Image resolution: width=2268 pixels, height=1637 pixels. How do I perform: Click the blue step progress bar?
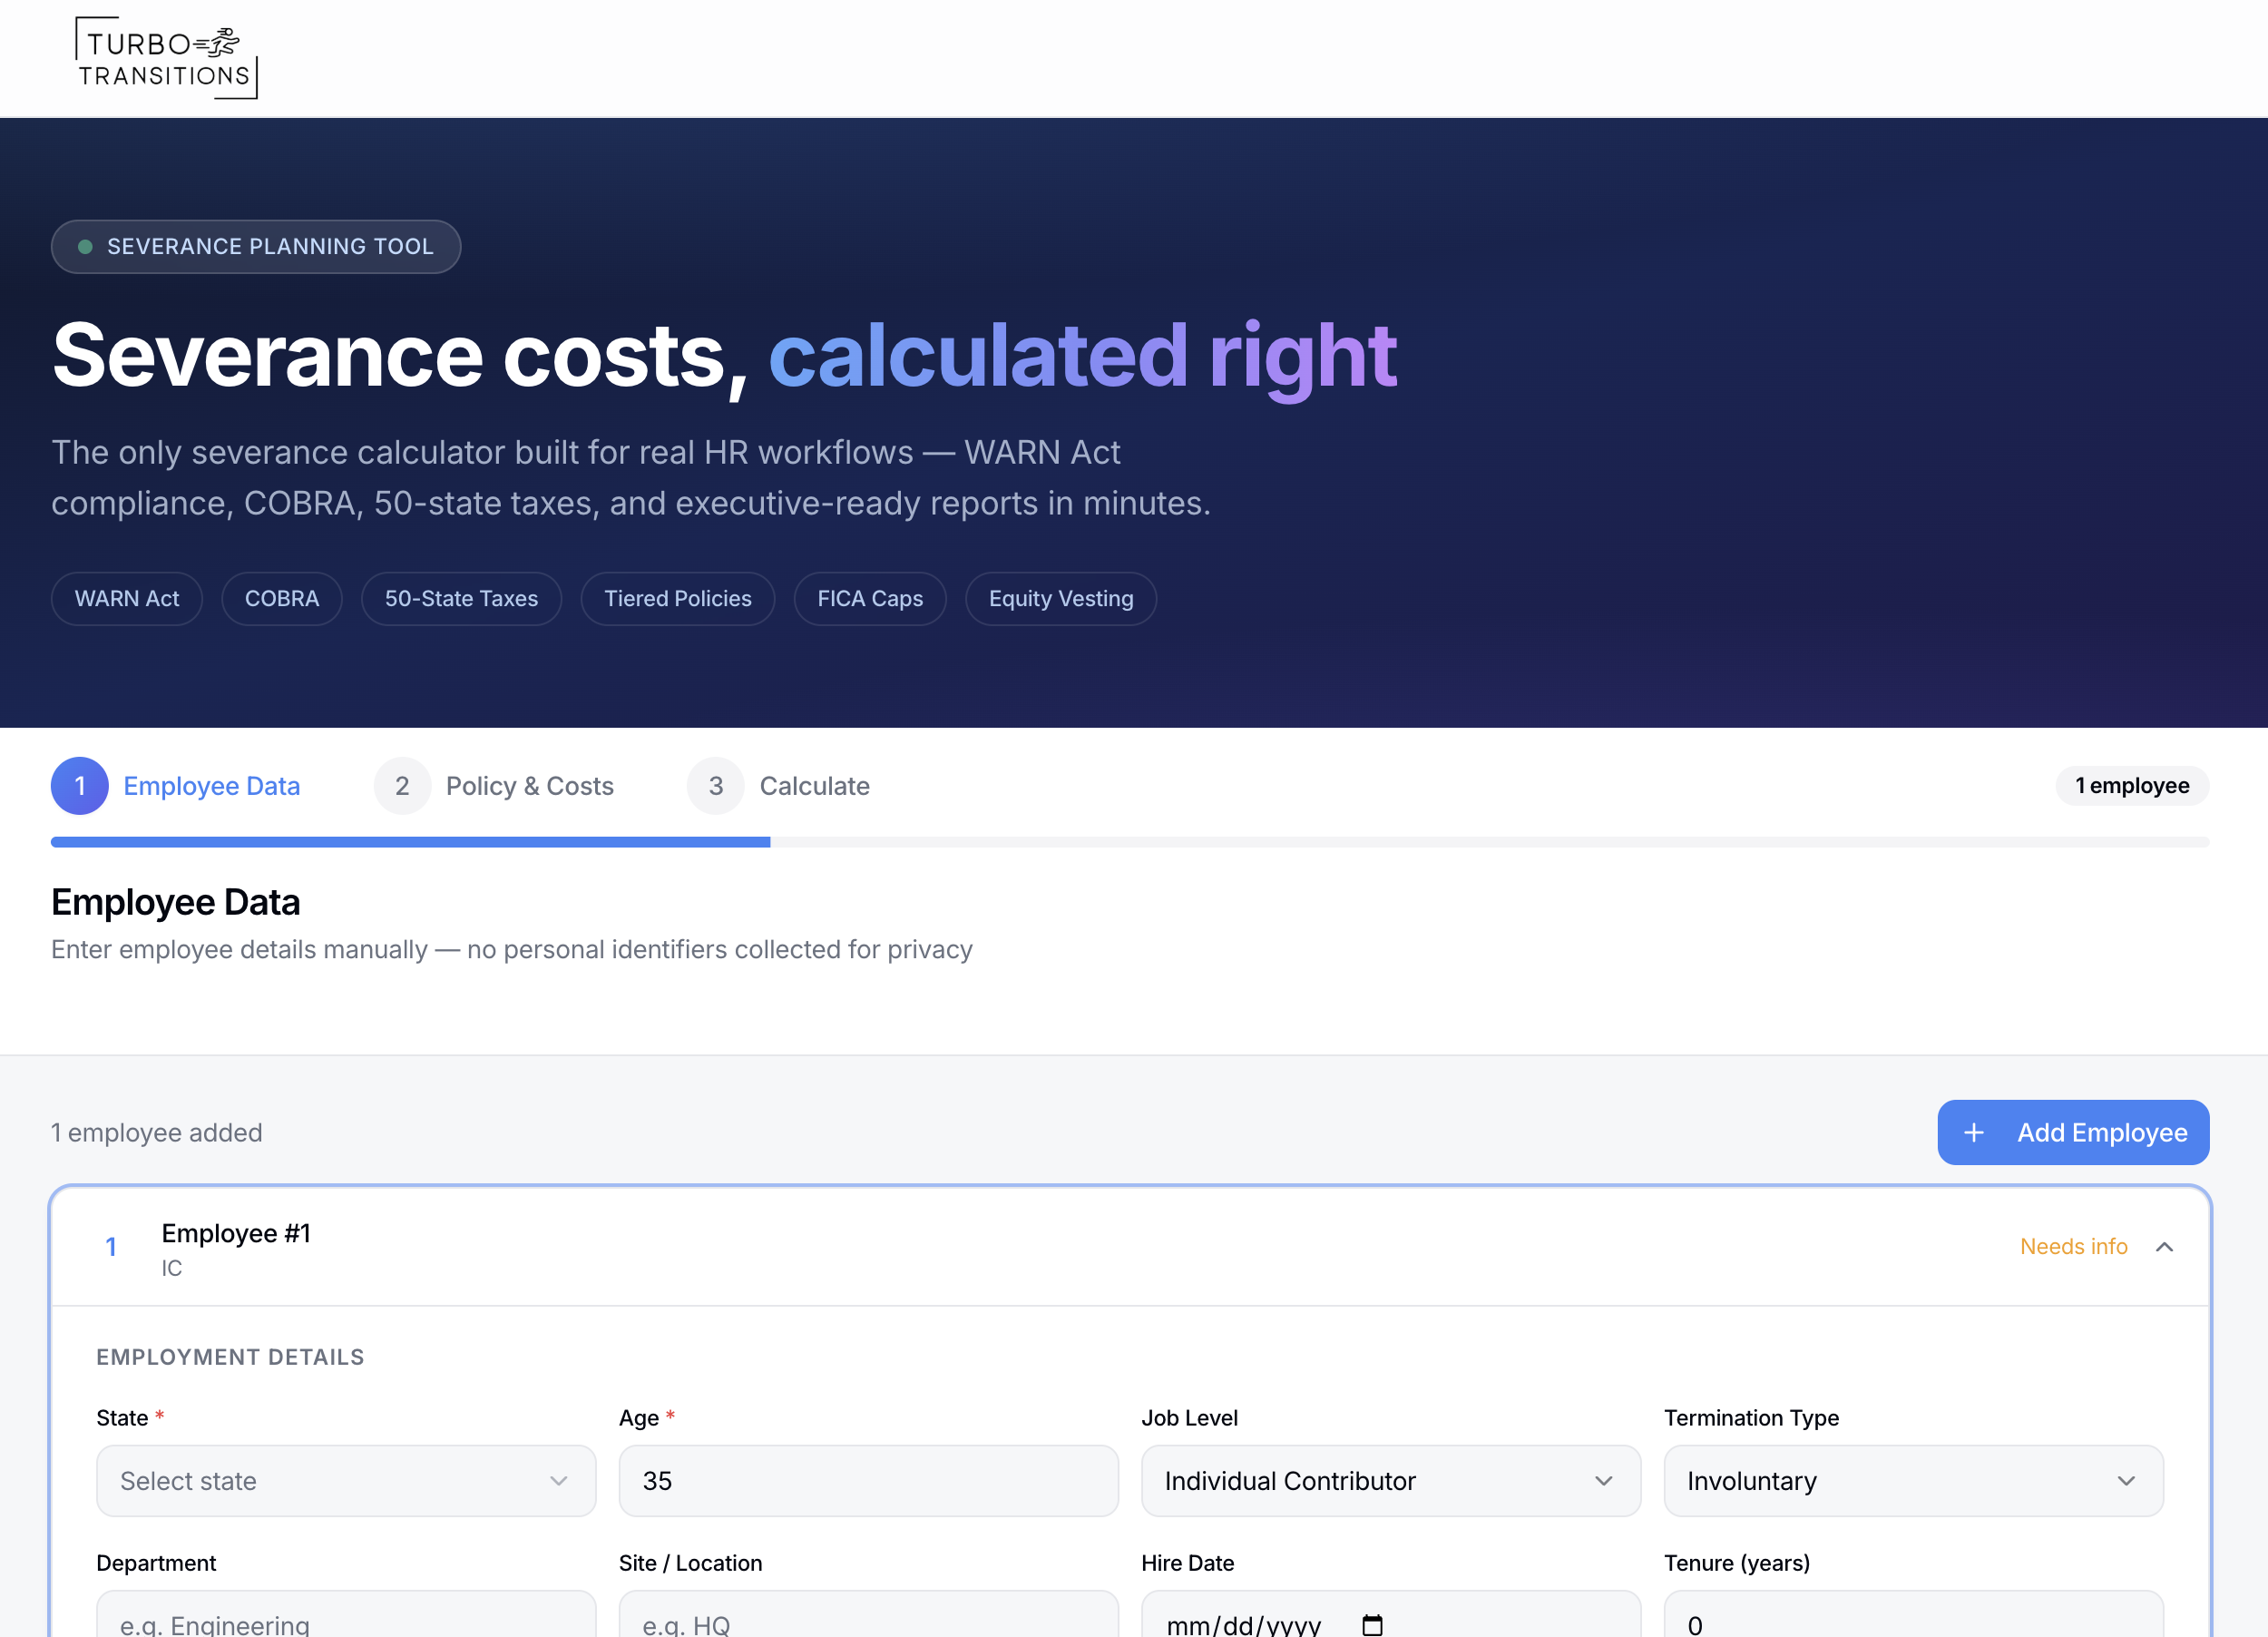(x=410, y=842)
